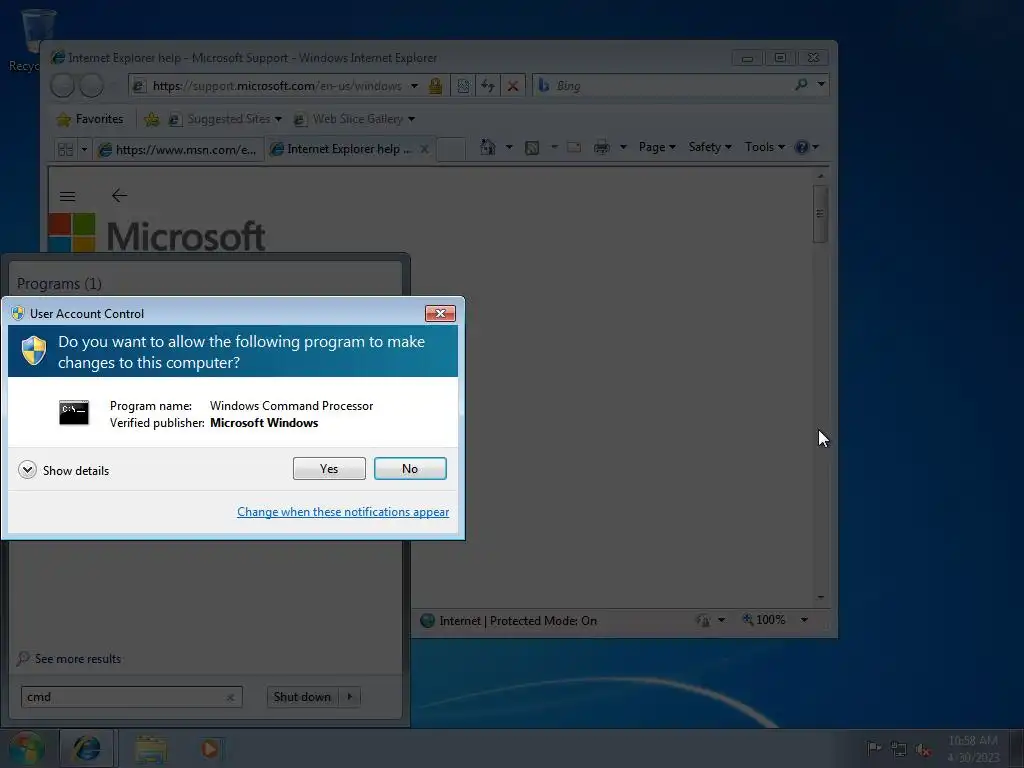The height and width of the screenshot is (768, 1024).
Task: Open the Tools menu
Action: 765,147
